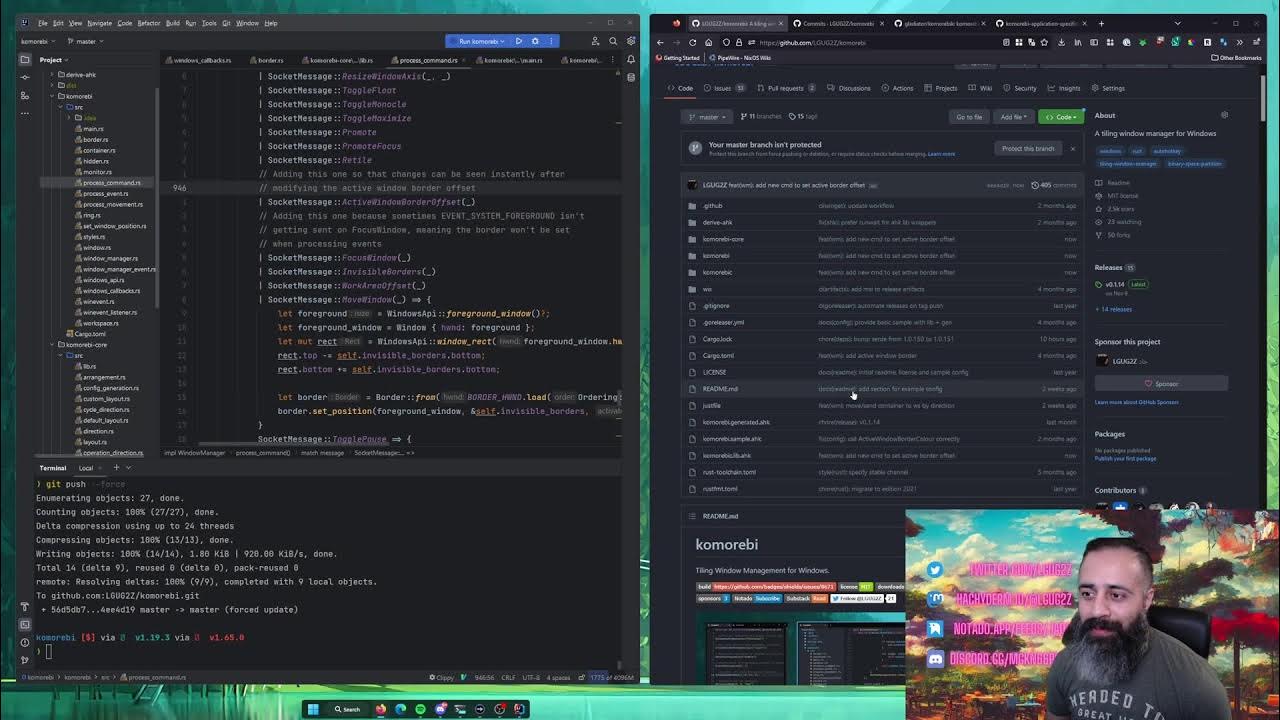Image resolution: width=1280 pixels, height=720 pixels.
Task: Switch to border.rs editor tab
Action: (x=268, y=60)
